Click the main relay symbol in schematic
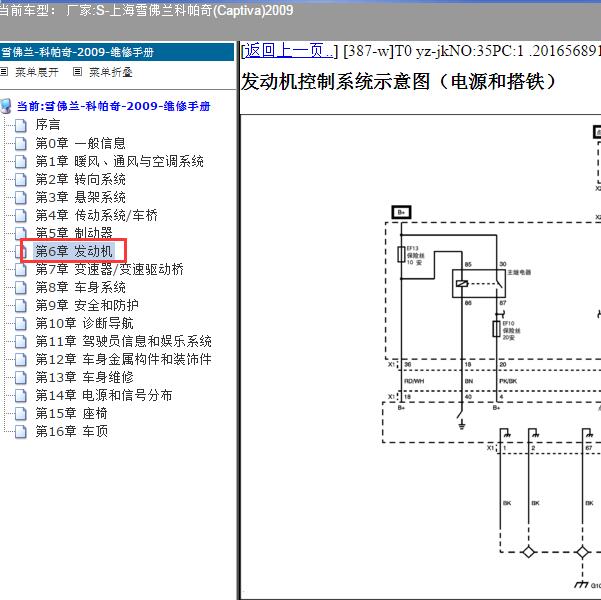 pos(479,284)
